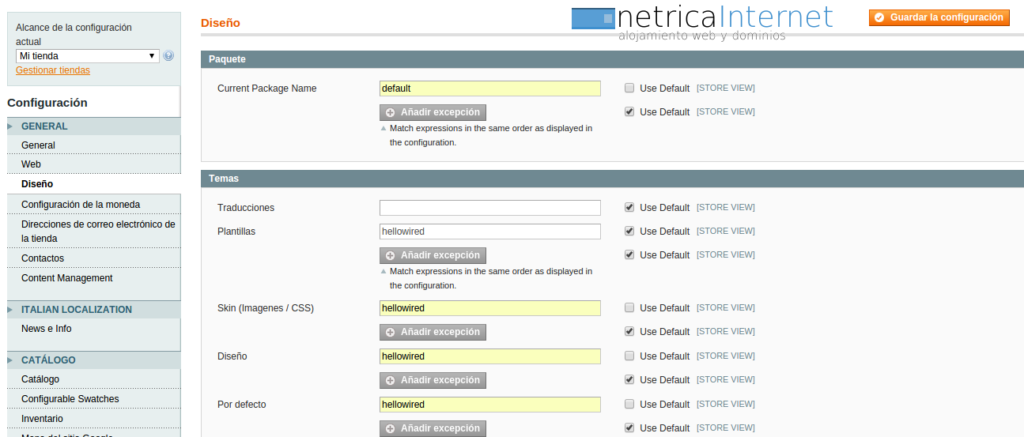Screen dimensions: 1024x437
Task: Enable Use Default for Current Package Name
Action: (629, 88)
